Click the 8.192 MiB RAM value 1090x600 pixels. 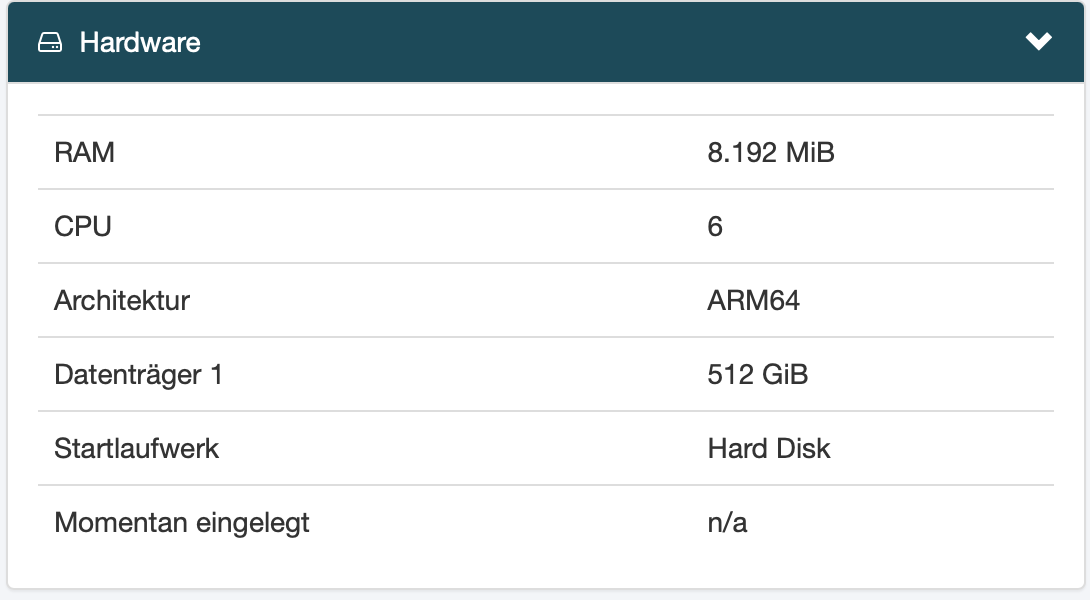click(771, 152)
